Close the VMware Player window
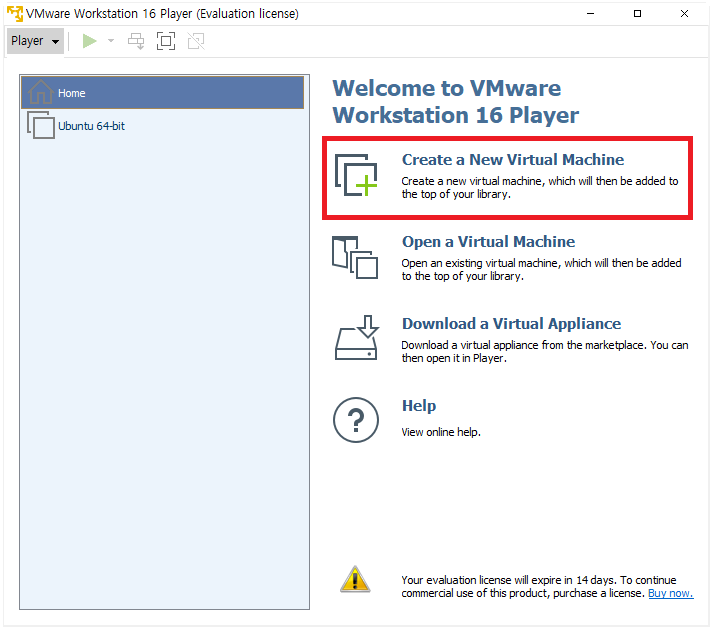 pos(684,14)
